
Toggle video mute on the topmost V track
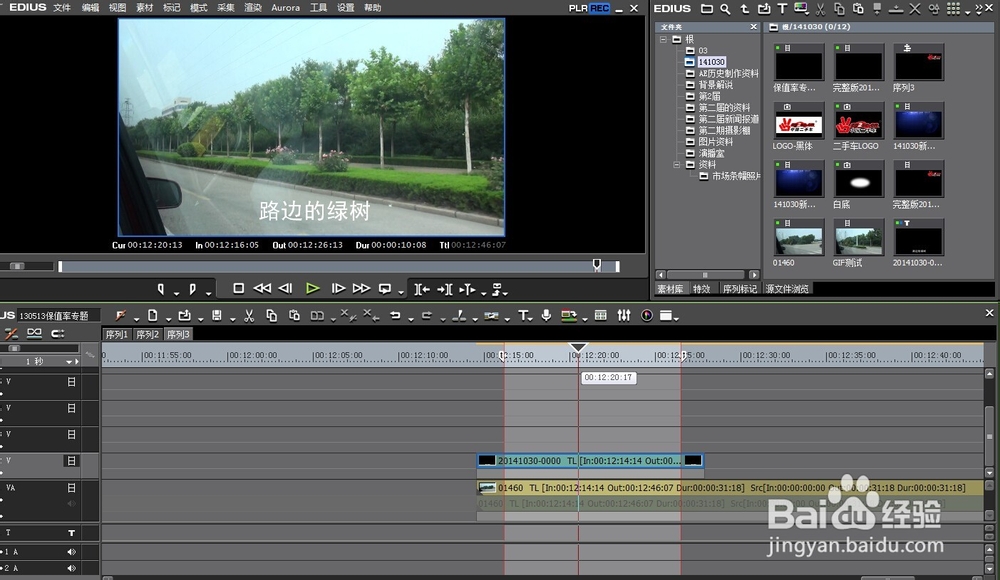(71, 382)
